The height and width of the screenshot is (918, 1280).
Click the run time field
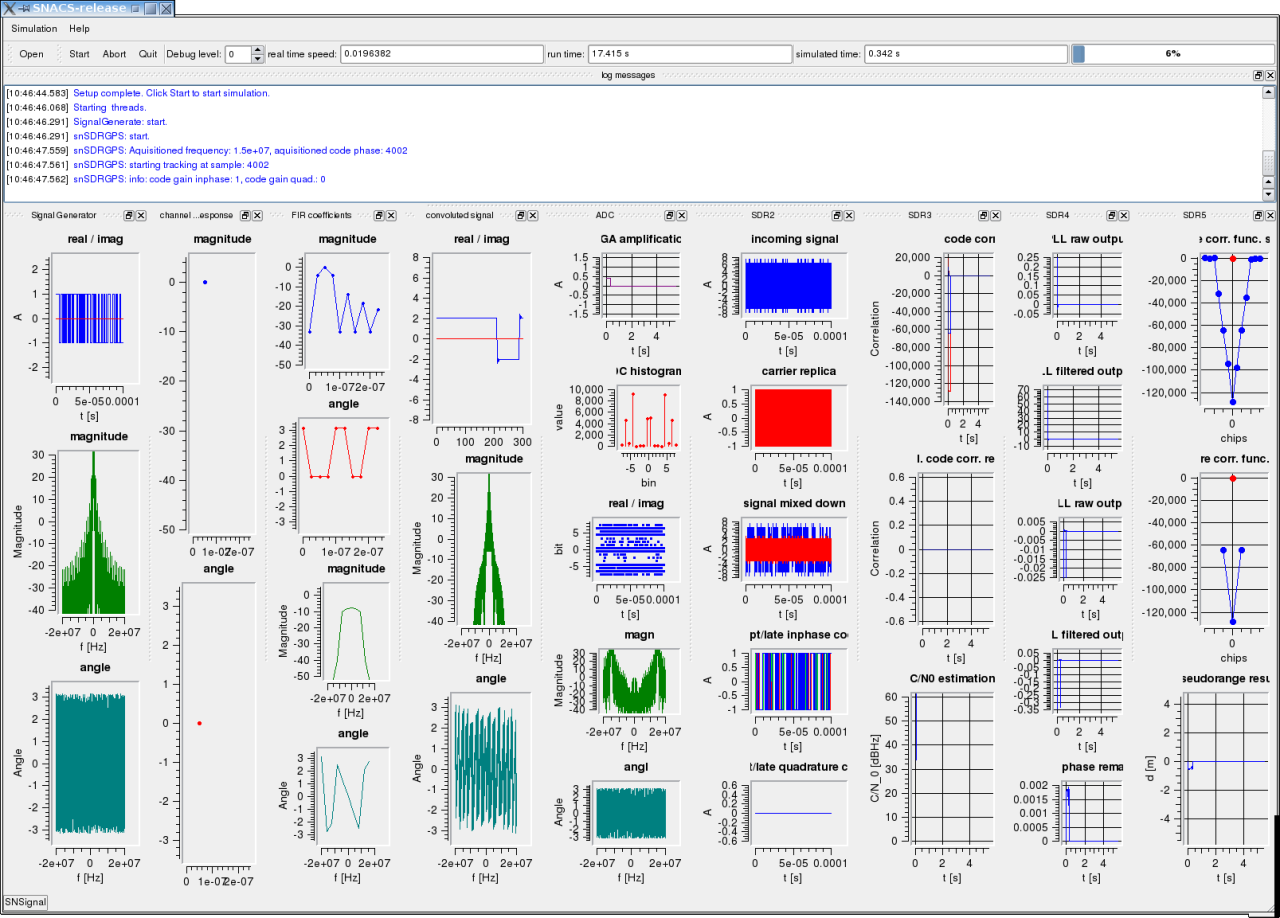(x=689, y=54)
